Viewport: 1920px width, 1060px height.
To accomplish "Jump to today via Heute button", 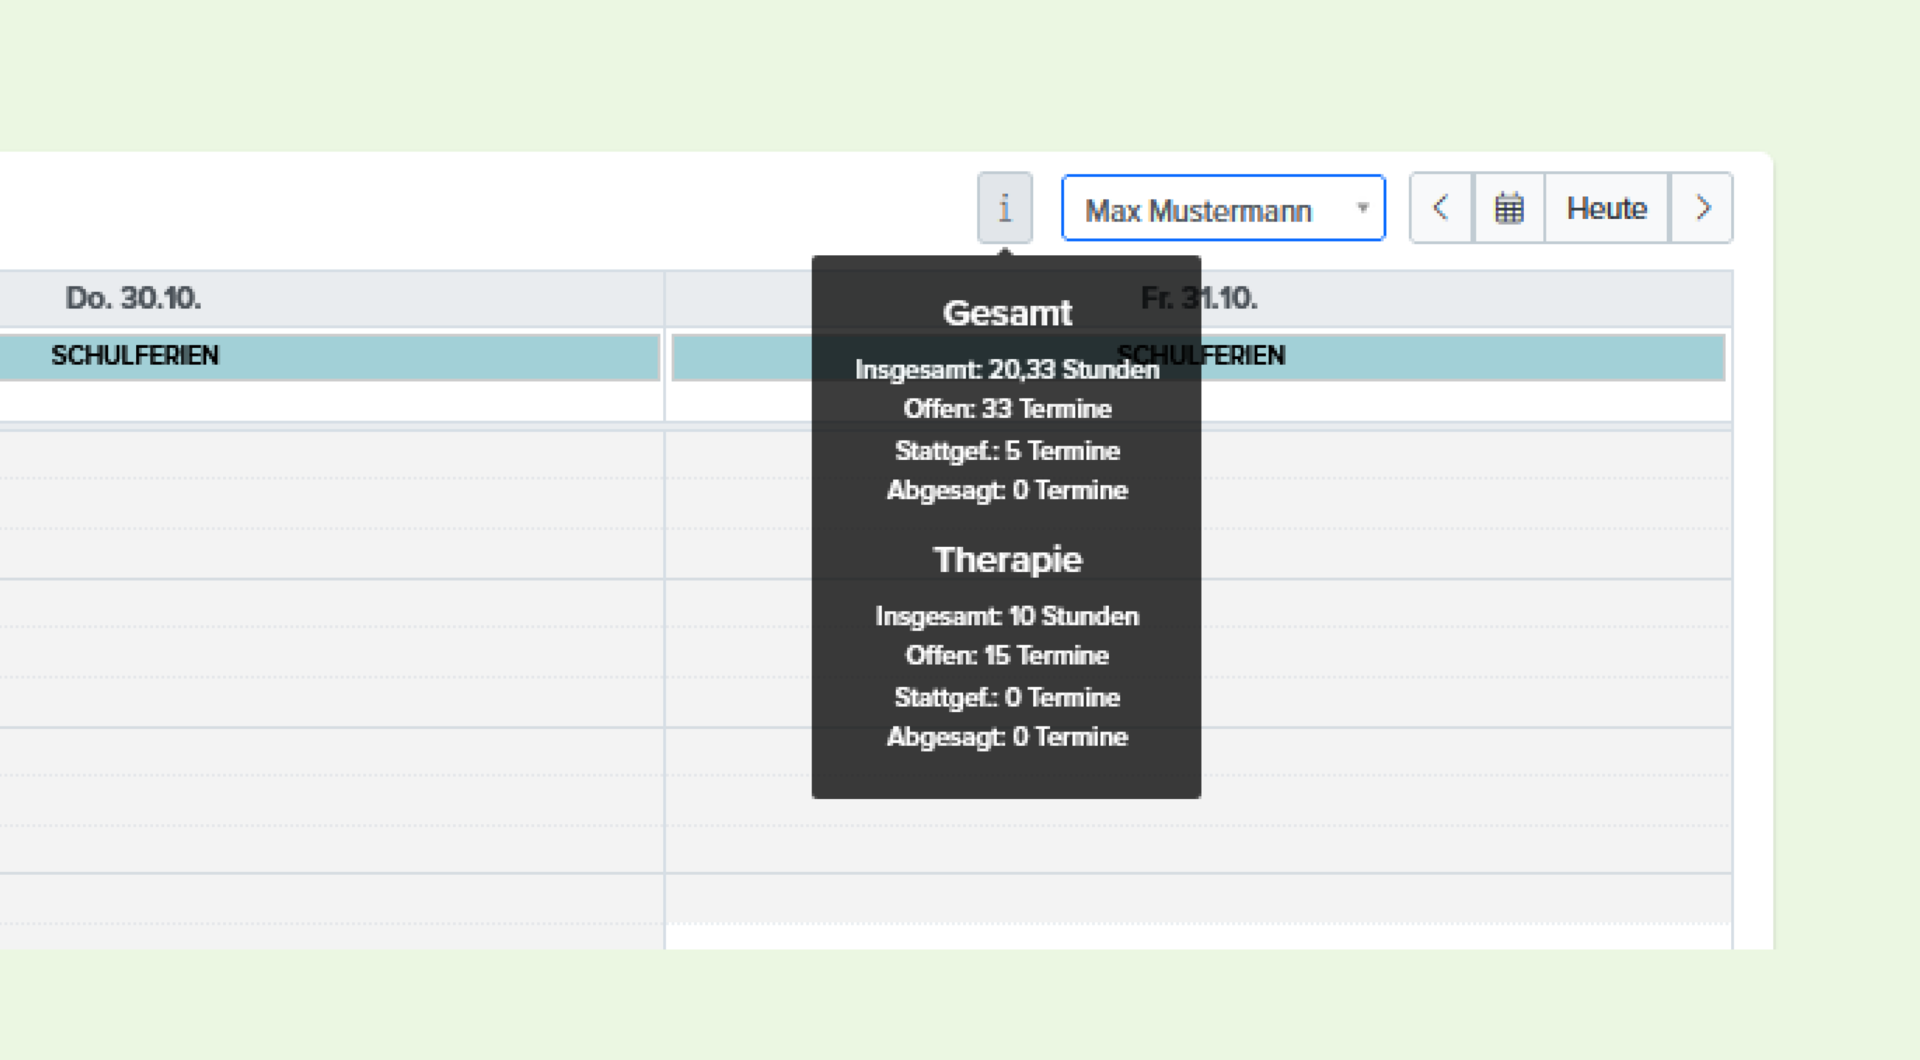I will 1606,208.
